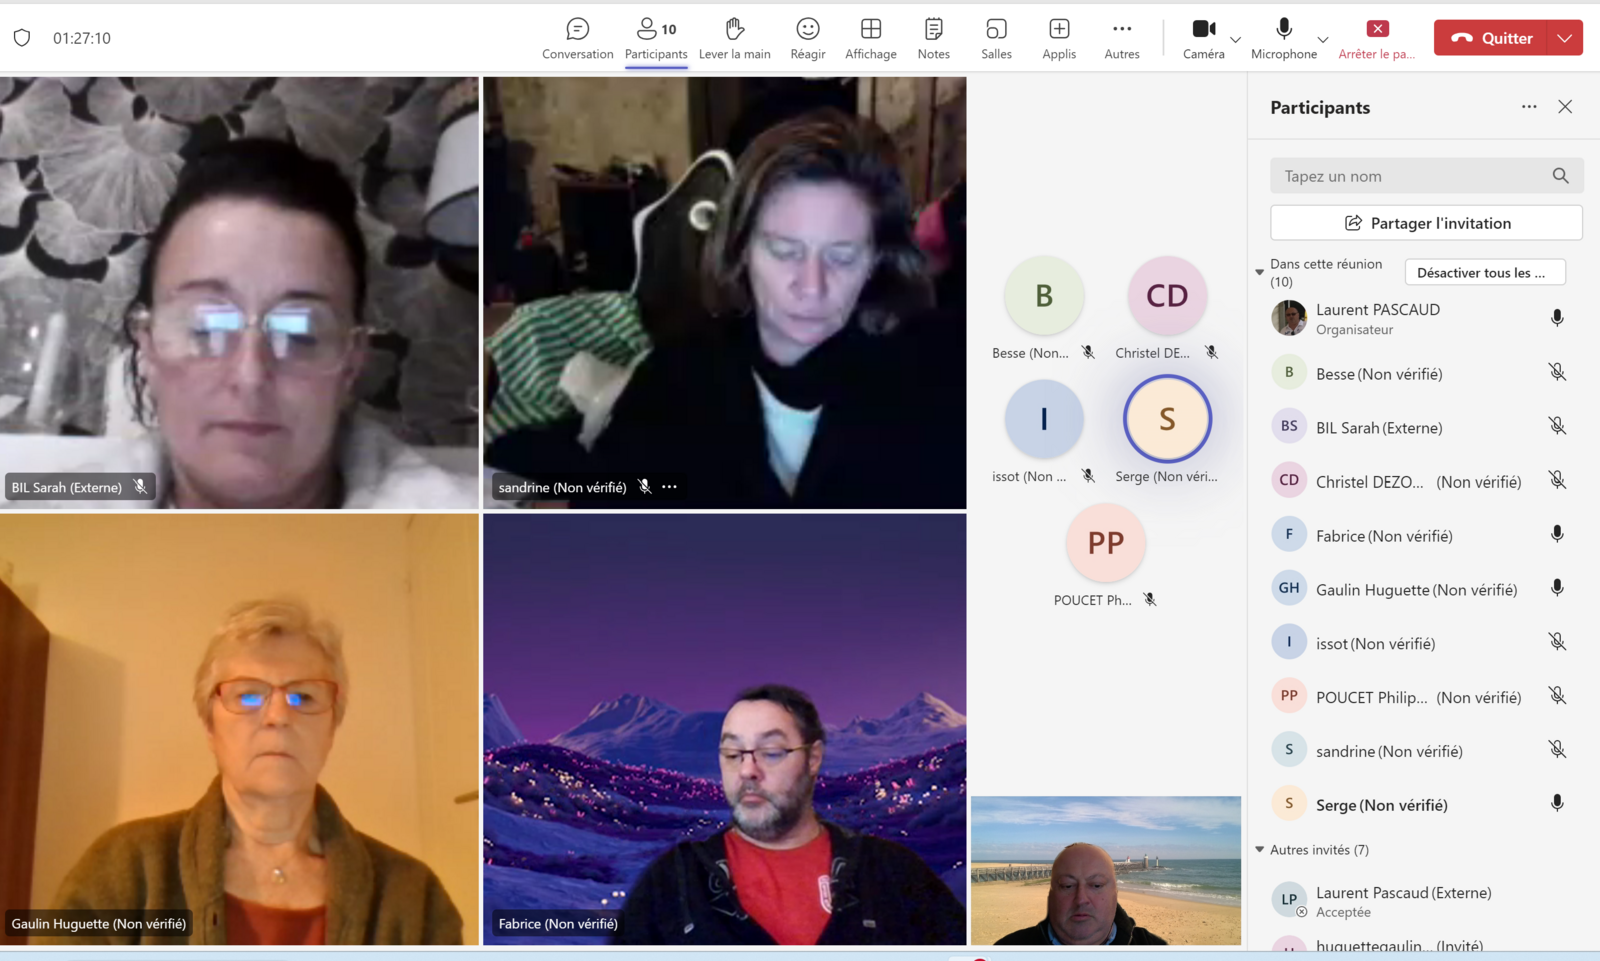Viewport: 1600px width, 961px height.
Task: Open more options on sandrine's video tile
Action: 670,487
